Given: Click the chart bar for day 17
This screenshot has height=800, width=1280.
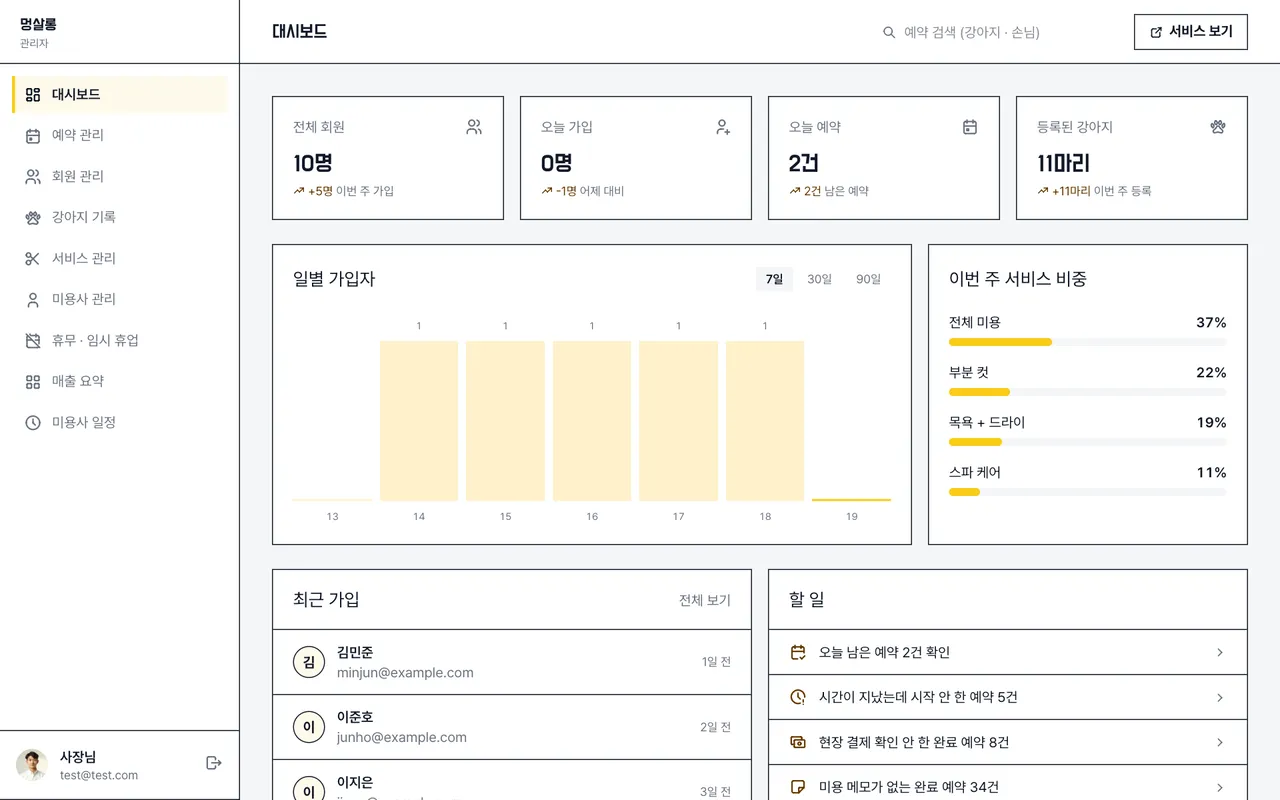Looking at the screenshot, I should point(678,421).
